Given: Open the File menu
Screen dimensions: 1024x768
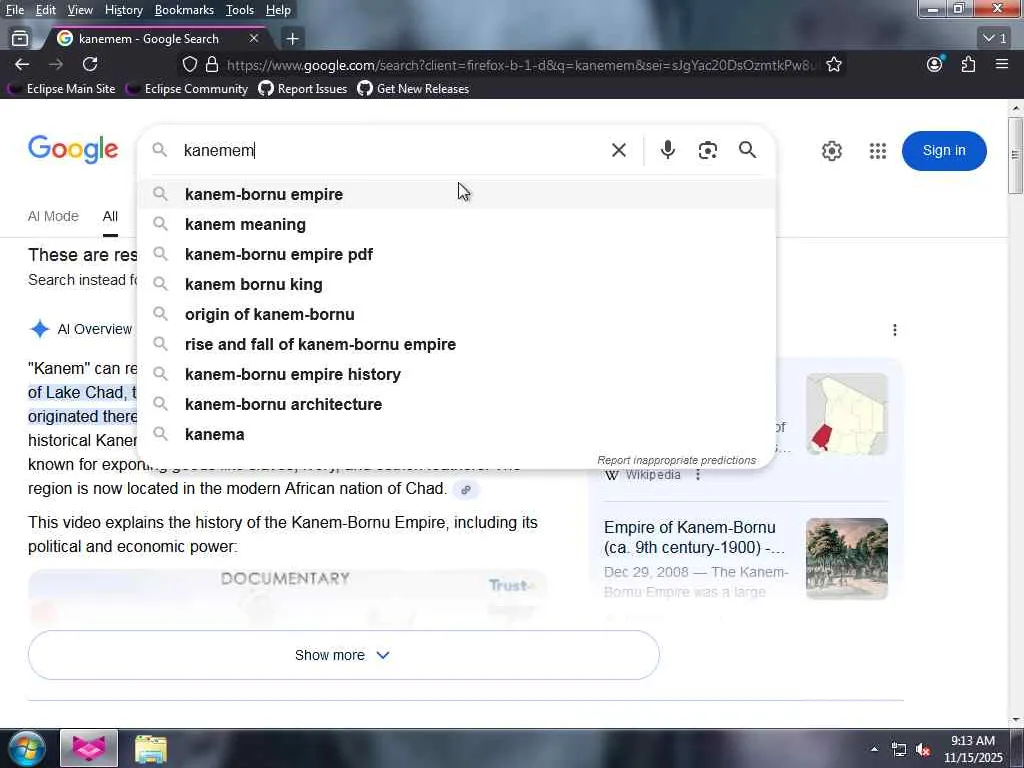Looking at the screenshot, I should (x=14, y=10).
